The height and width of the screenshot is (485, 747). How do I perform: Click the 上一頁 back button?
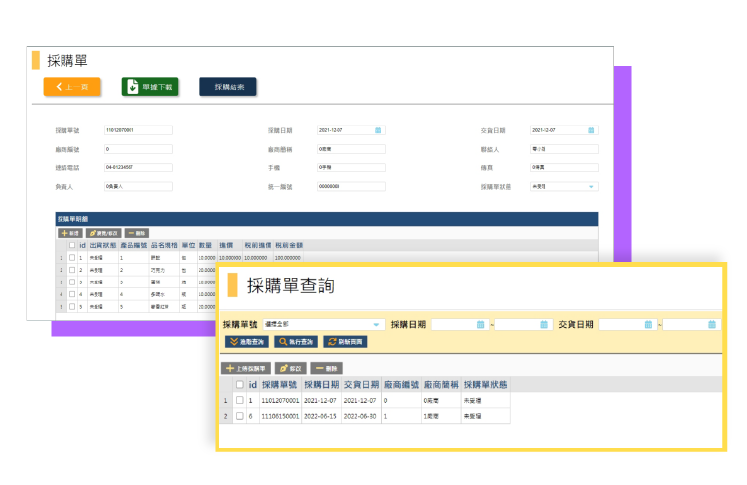pyautogui.click(x=72, y=87)
